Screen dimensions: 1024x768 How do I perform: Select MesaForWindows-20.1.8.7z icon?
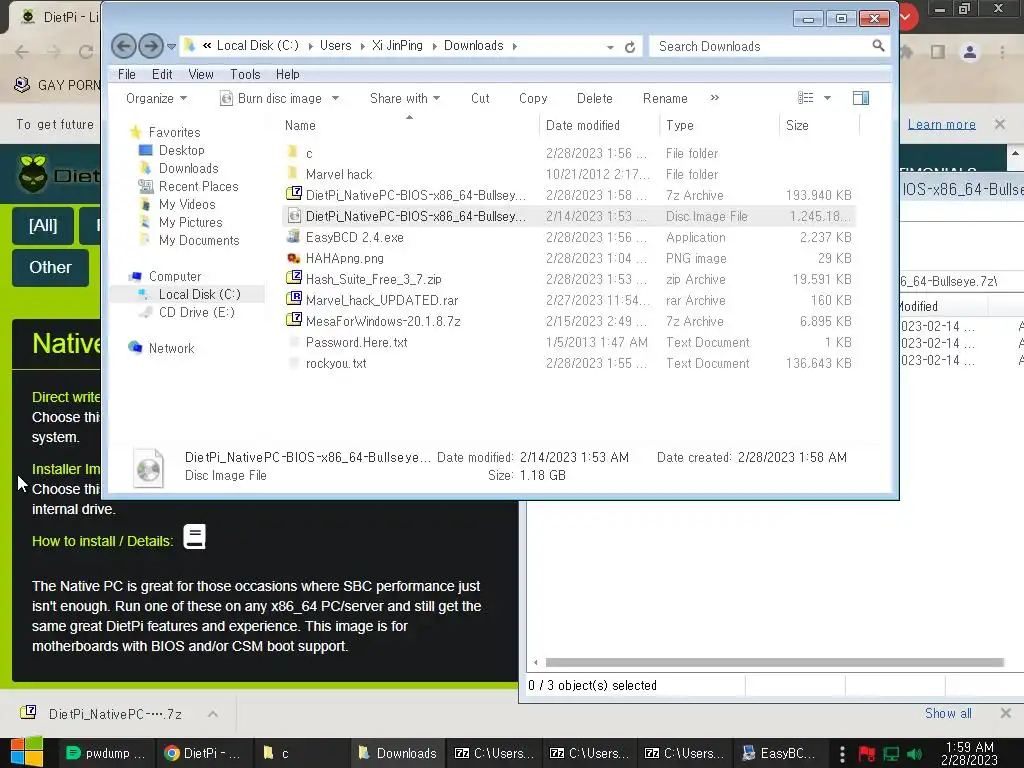[294, 321]
